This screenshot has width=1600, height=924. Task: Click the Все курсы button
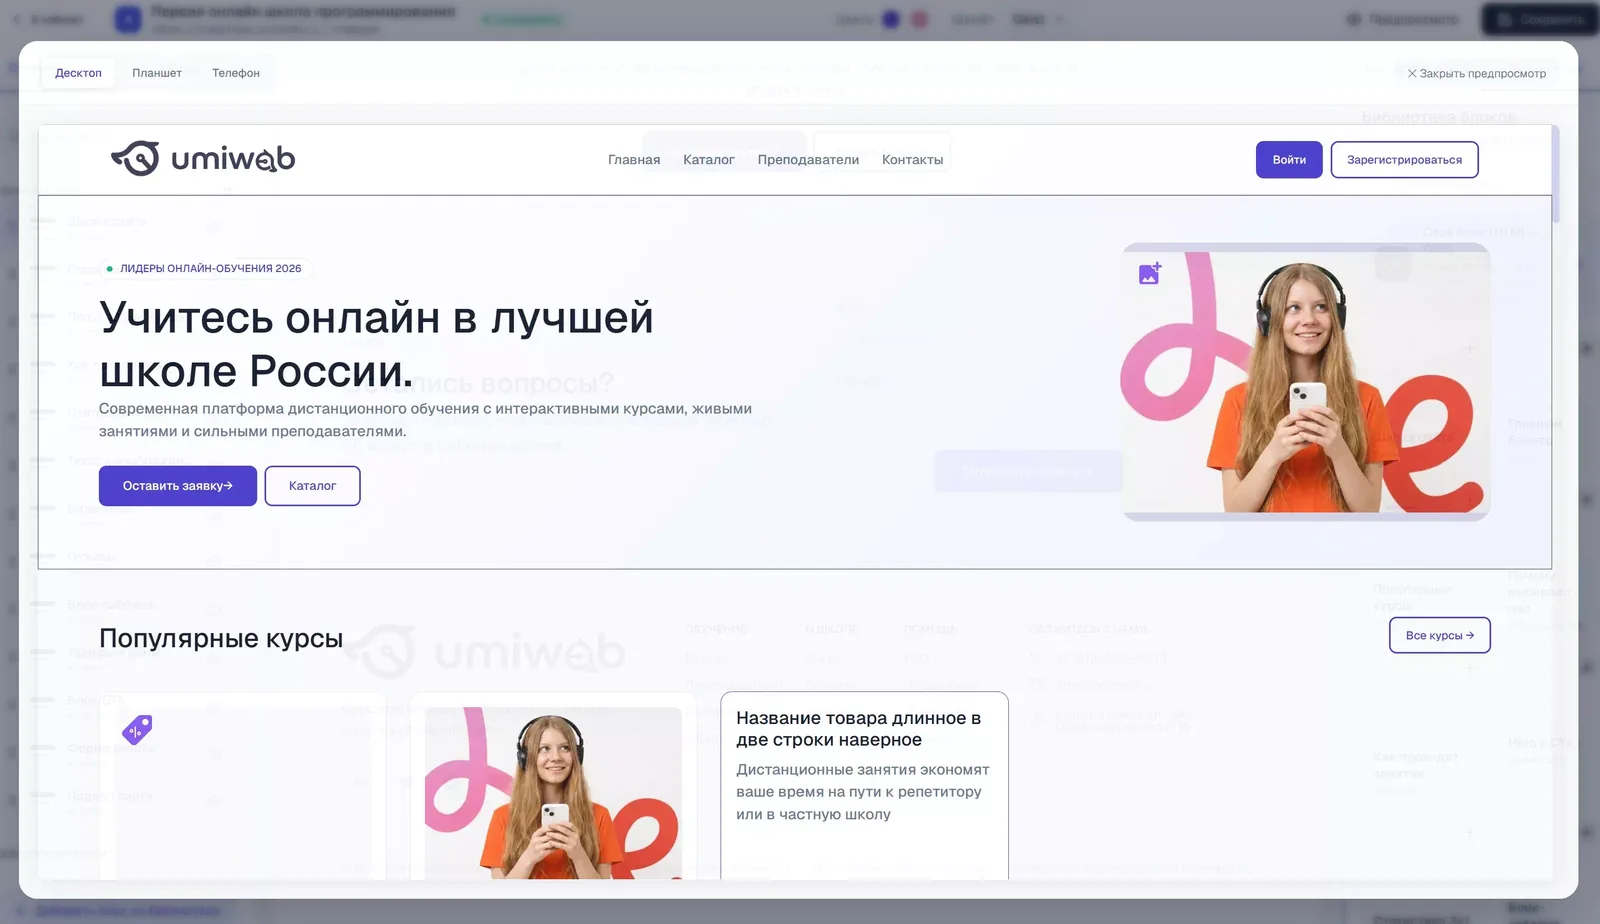click(x=1440, y=635)
